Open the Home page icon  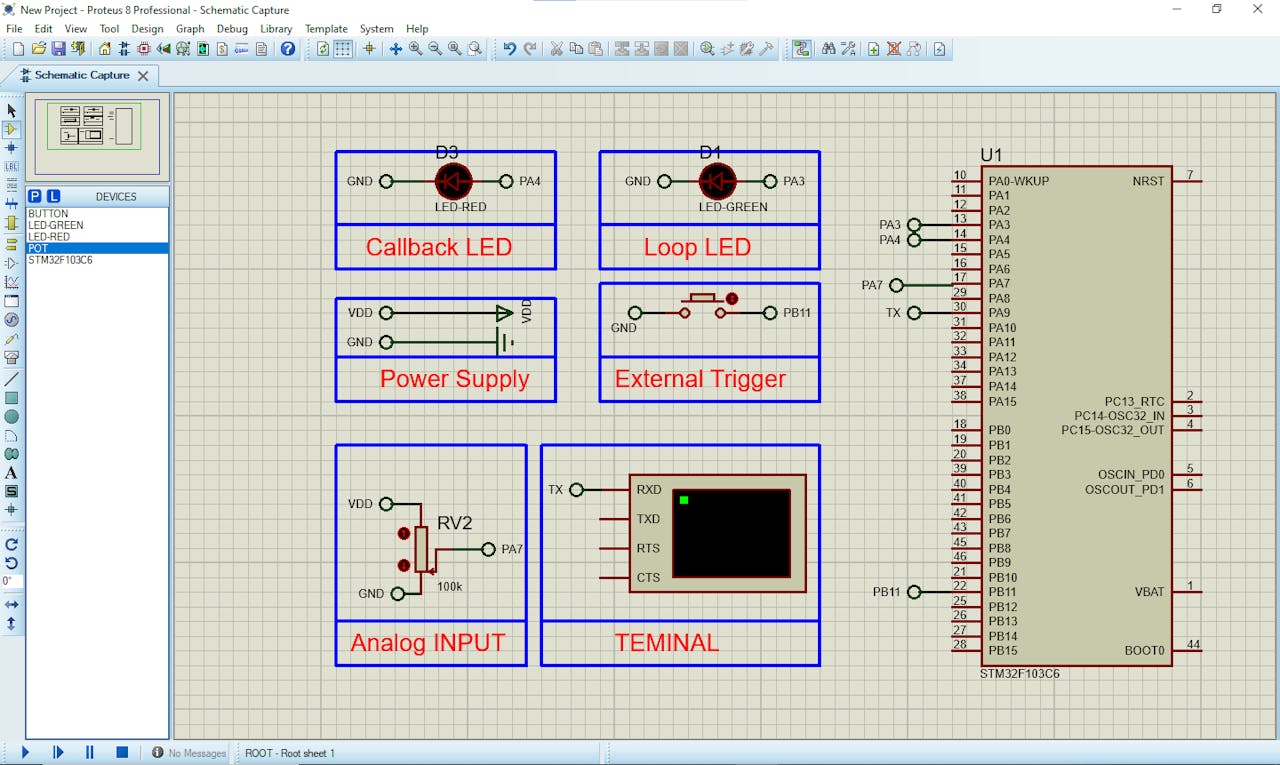[x=105, y=49]
